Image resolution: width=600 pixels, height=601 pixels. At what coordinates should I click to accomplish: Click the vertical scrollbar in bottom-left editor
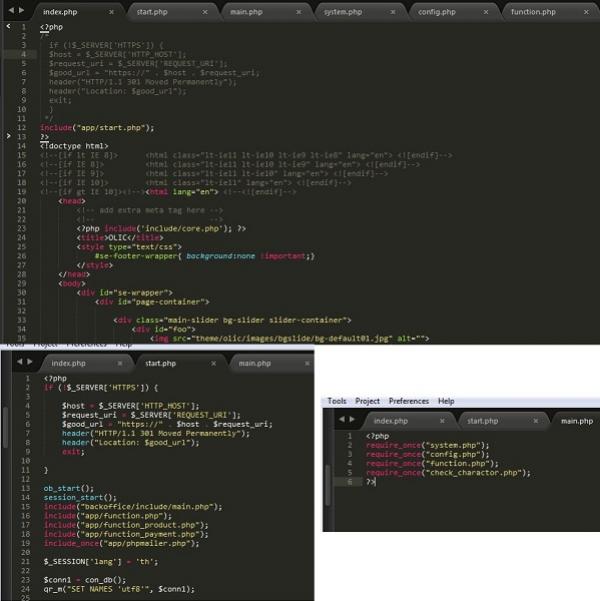(5, 427)
